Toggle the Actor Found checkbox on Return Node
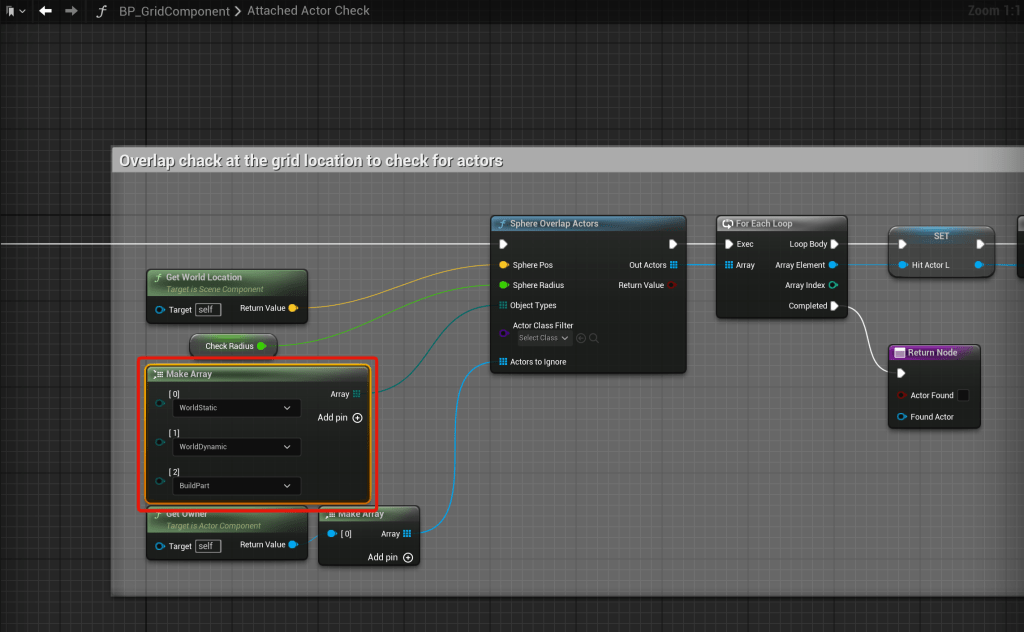This screenshot has height=632, width=1024. click(963, 395)
